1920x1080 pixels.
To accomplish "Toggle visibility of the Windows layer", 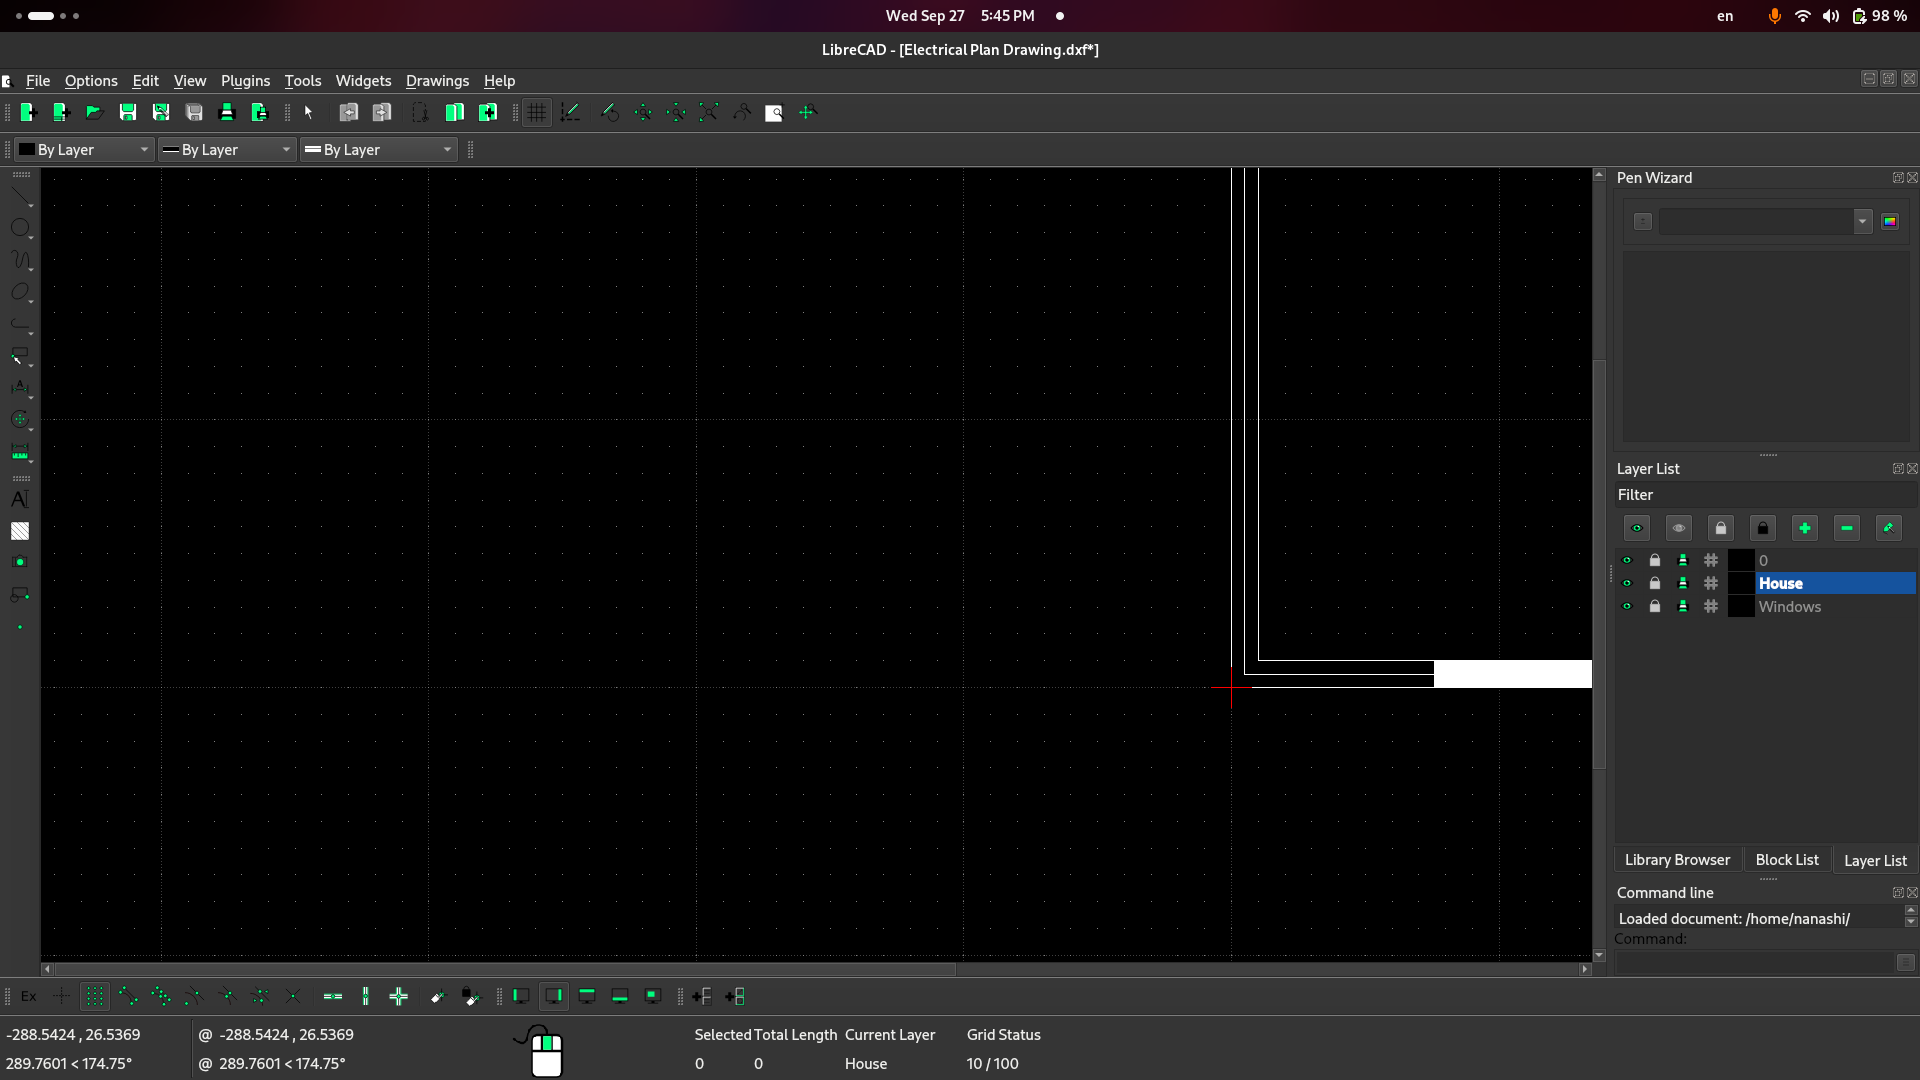I will 1627,606.
